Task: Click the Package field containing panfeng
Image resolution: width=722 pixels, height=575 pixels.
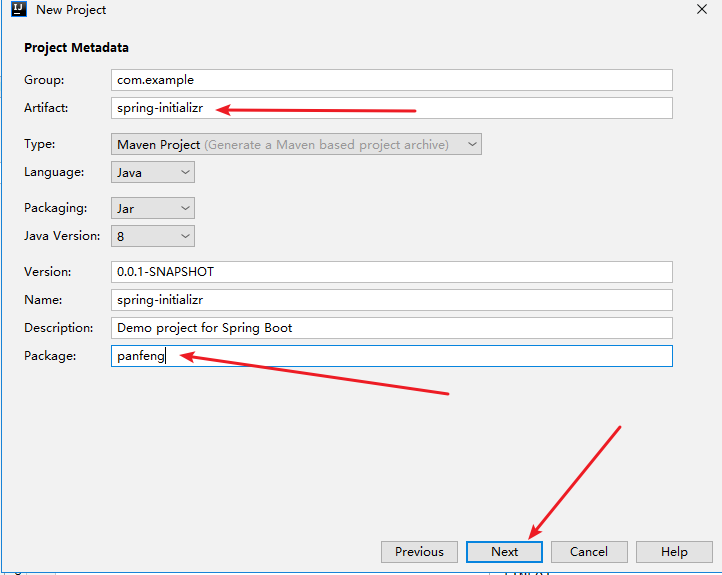Action: [391, 356]
